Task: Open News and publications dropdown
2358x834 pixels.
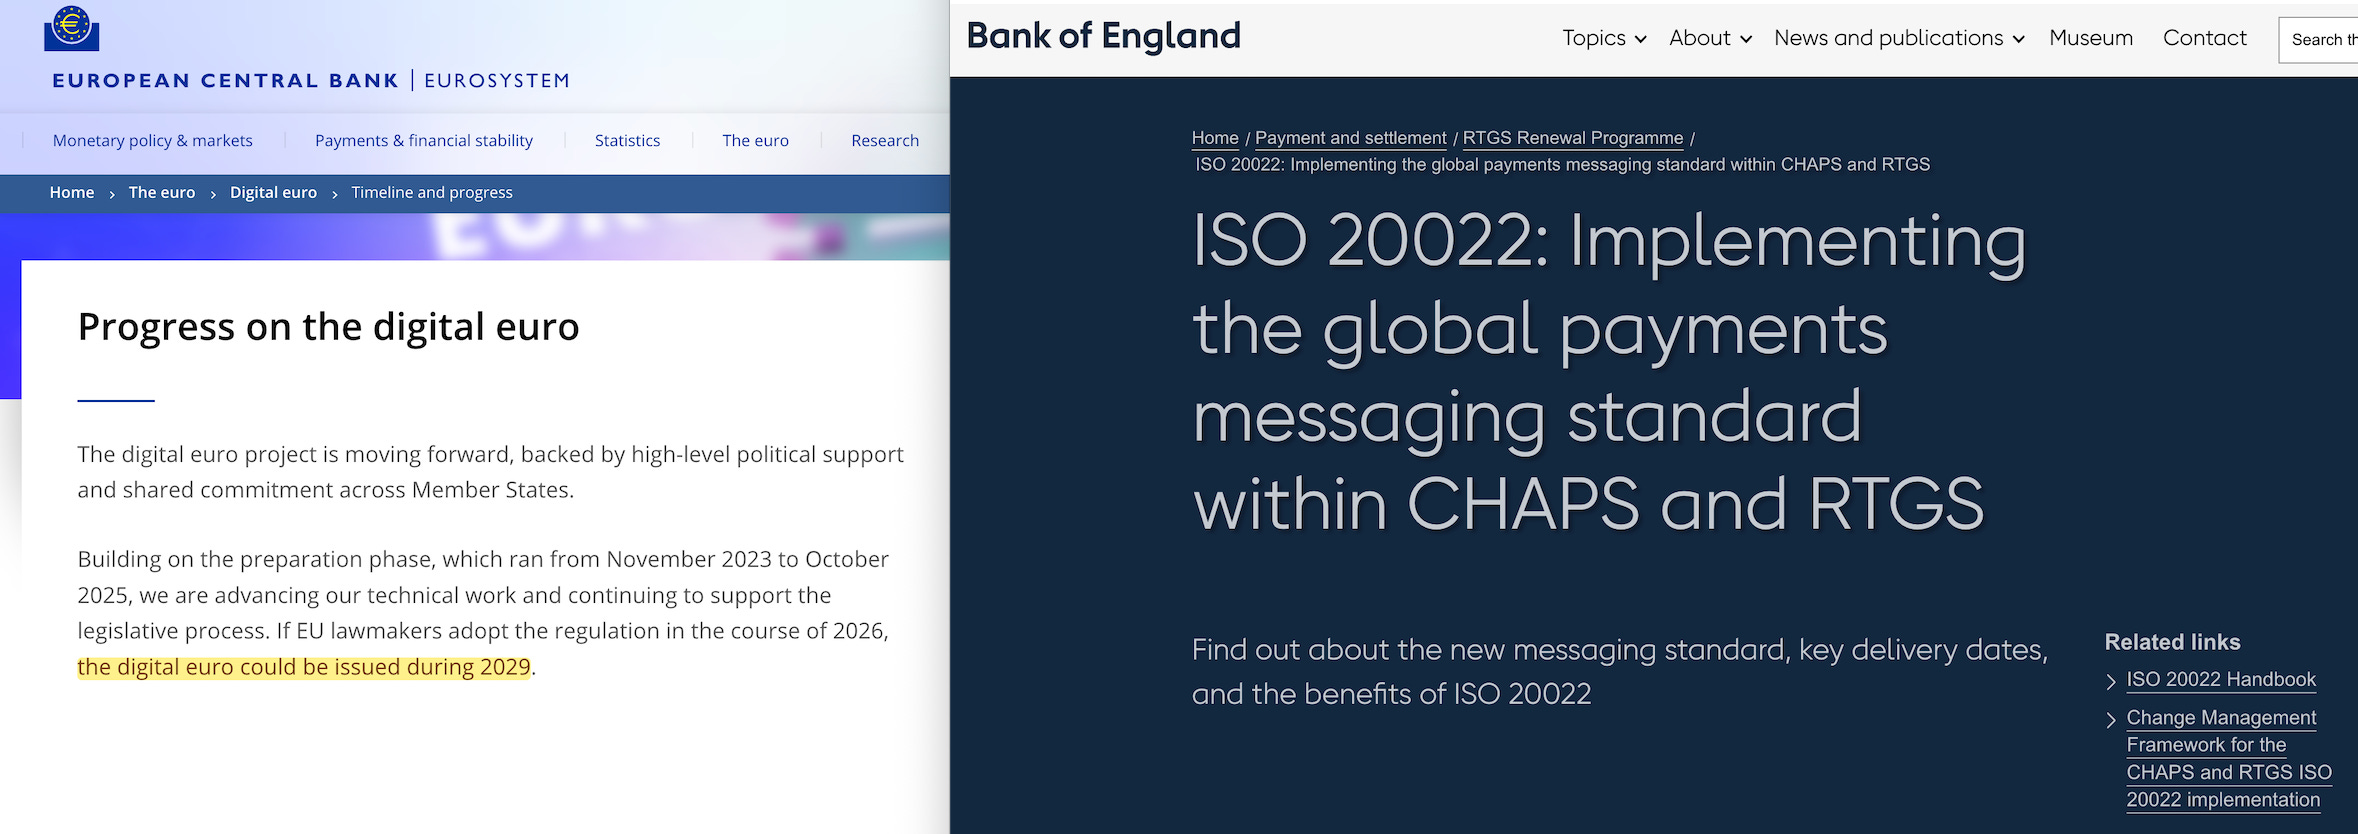Action: 1899,38
